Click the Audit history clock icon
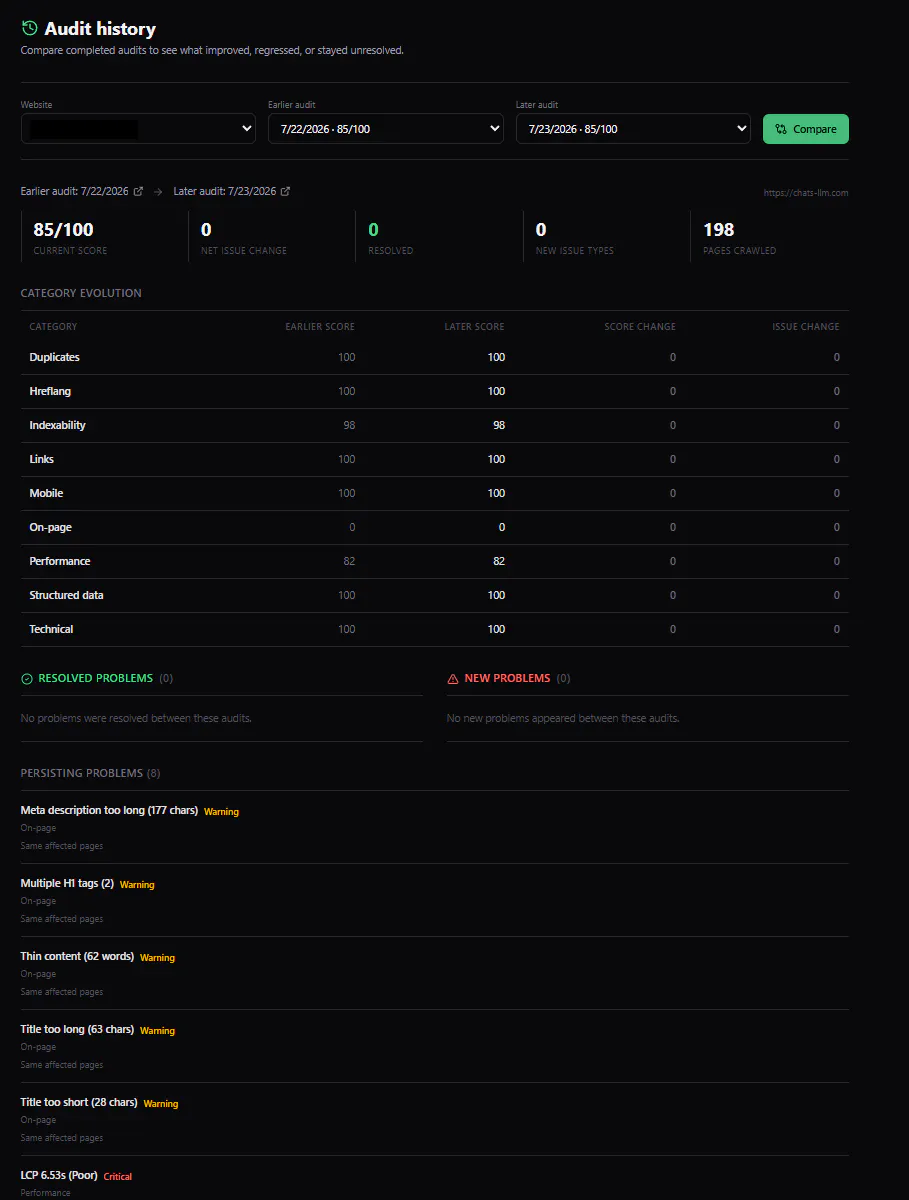The height and width of the screenshot is (1200, 909). tap(30, 29)
